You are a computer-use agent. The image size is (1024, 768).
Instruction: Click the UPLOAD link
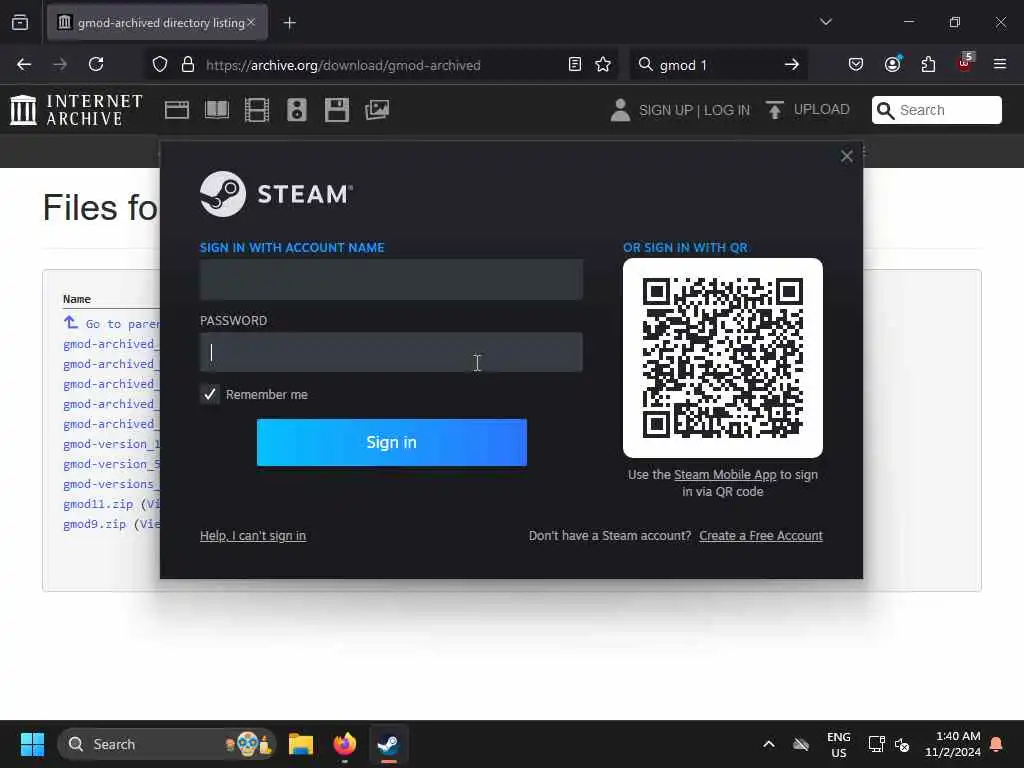(x=808, y=110)
